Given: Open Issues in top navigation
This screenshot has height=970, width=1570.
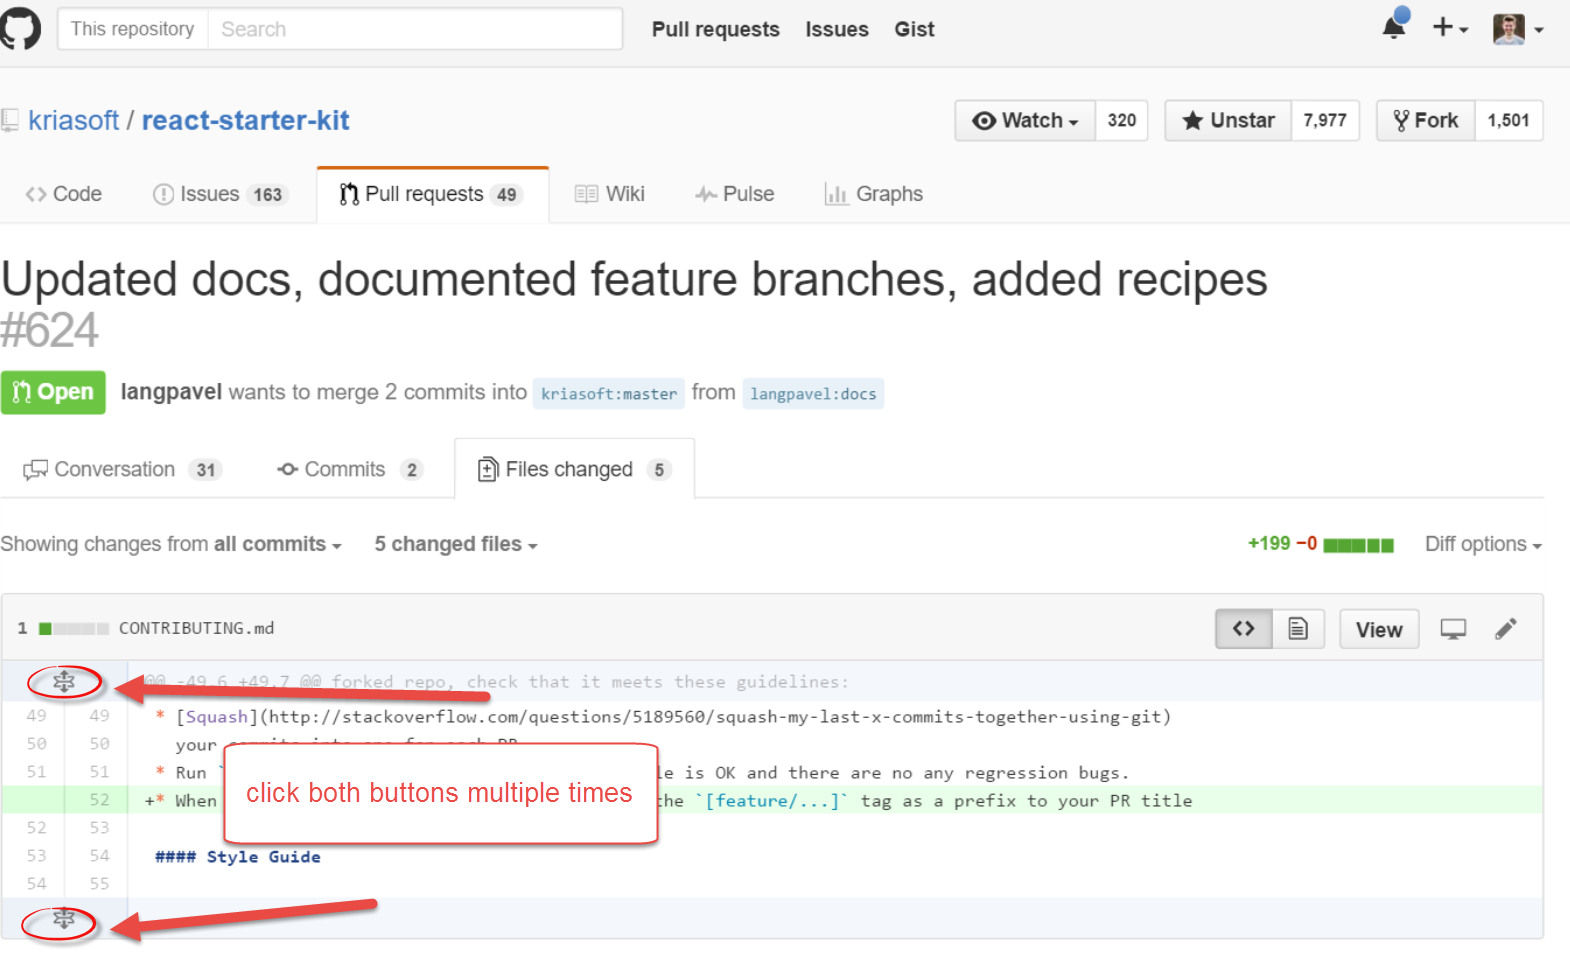Looking at the screenshot, I should 837,30.
